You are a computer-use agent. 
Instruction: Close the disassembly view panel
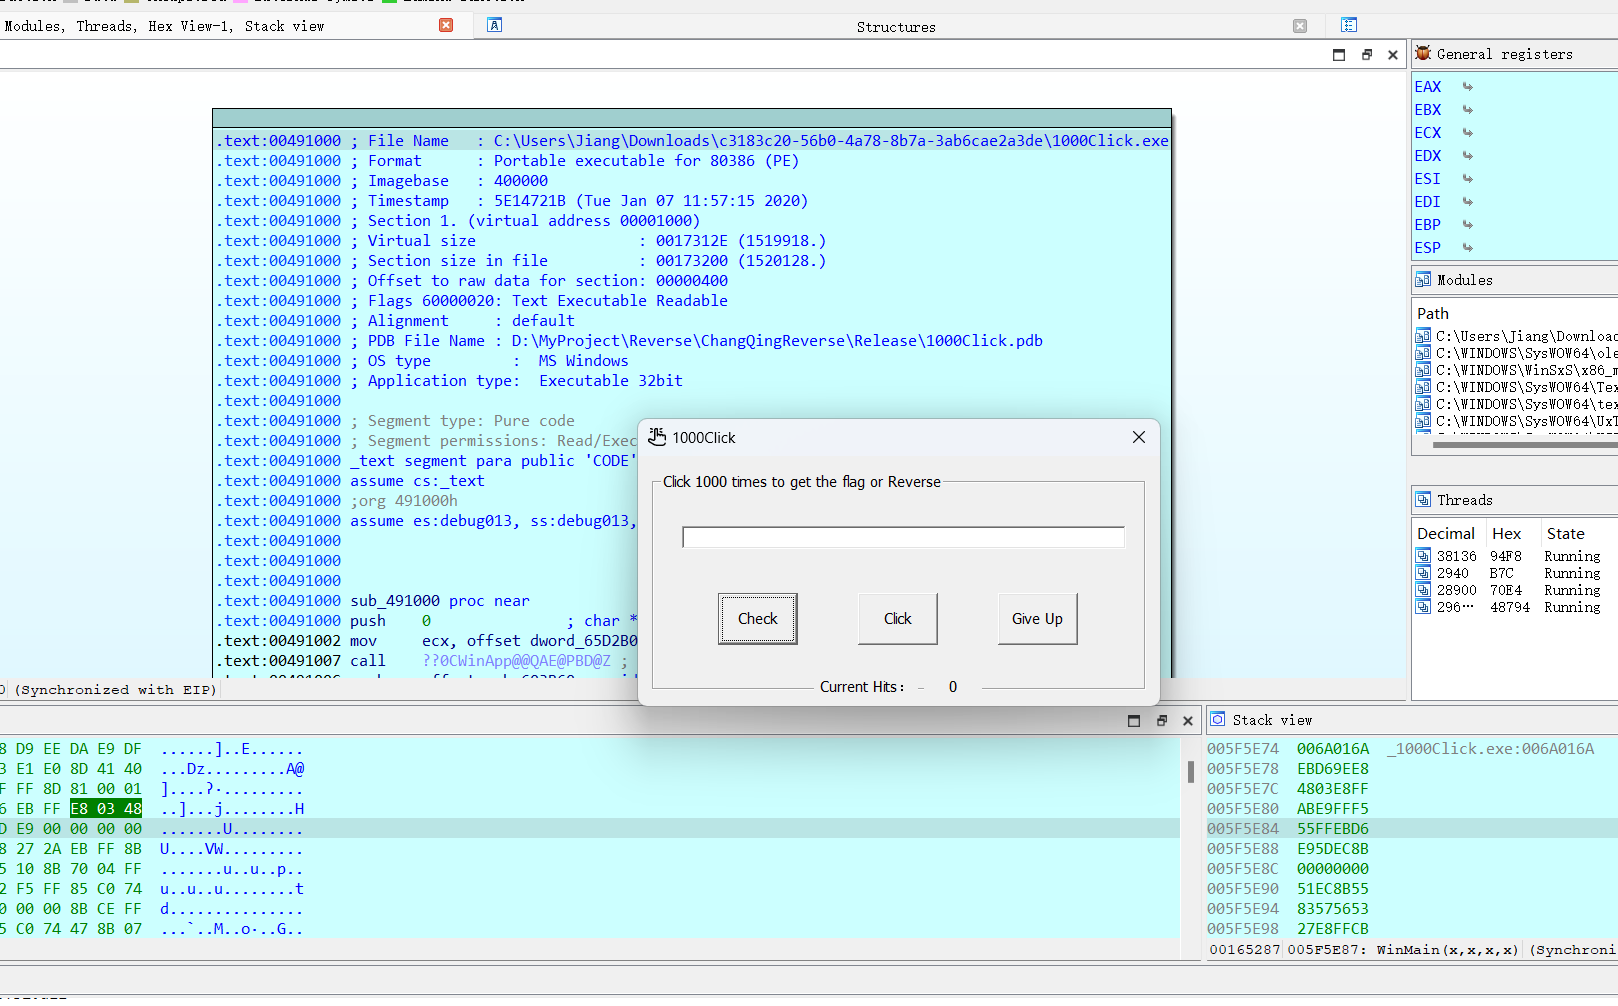coord(1392,55)
